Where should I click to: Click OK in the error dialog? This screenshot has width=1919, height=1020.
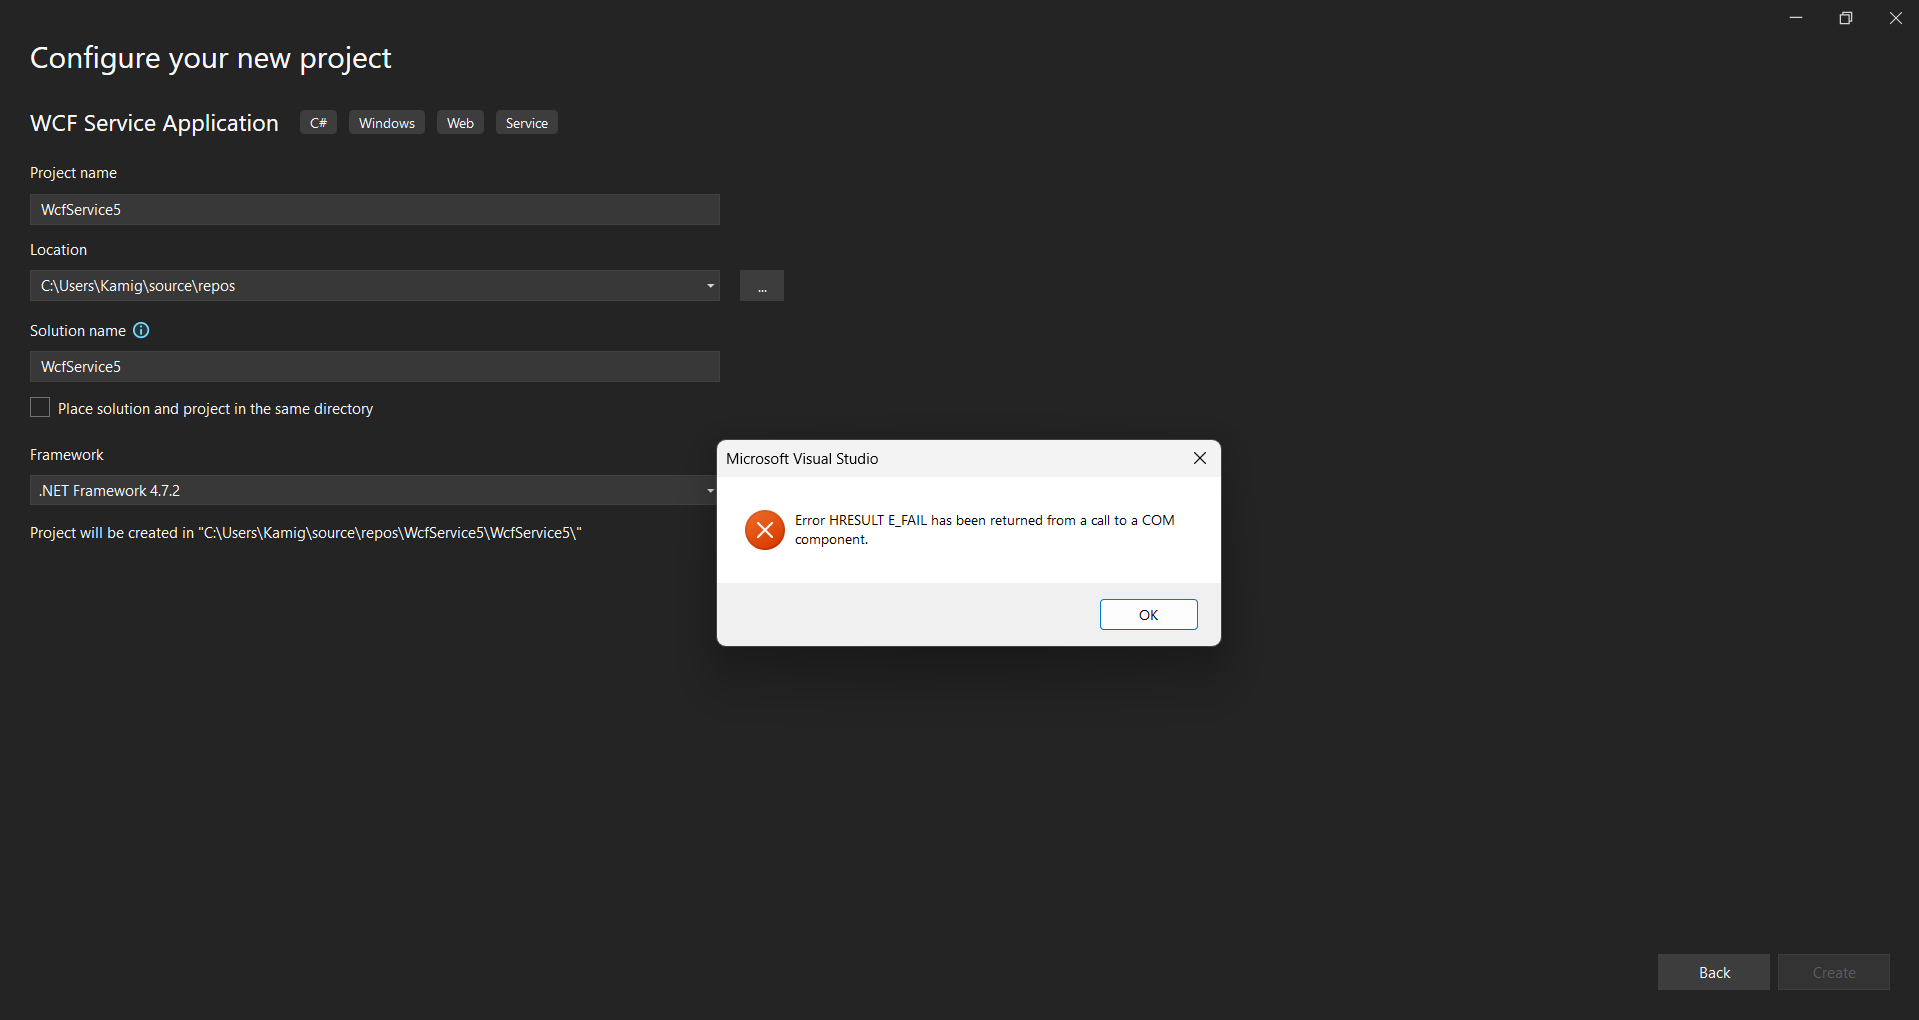[1148, 614]
